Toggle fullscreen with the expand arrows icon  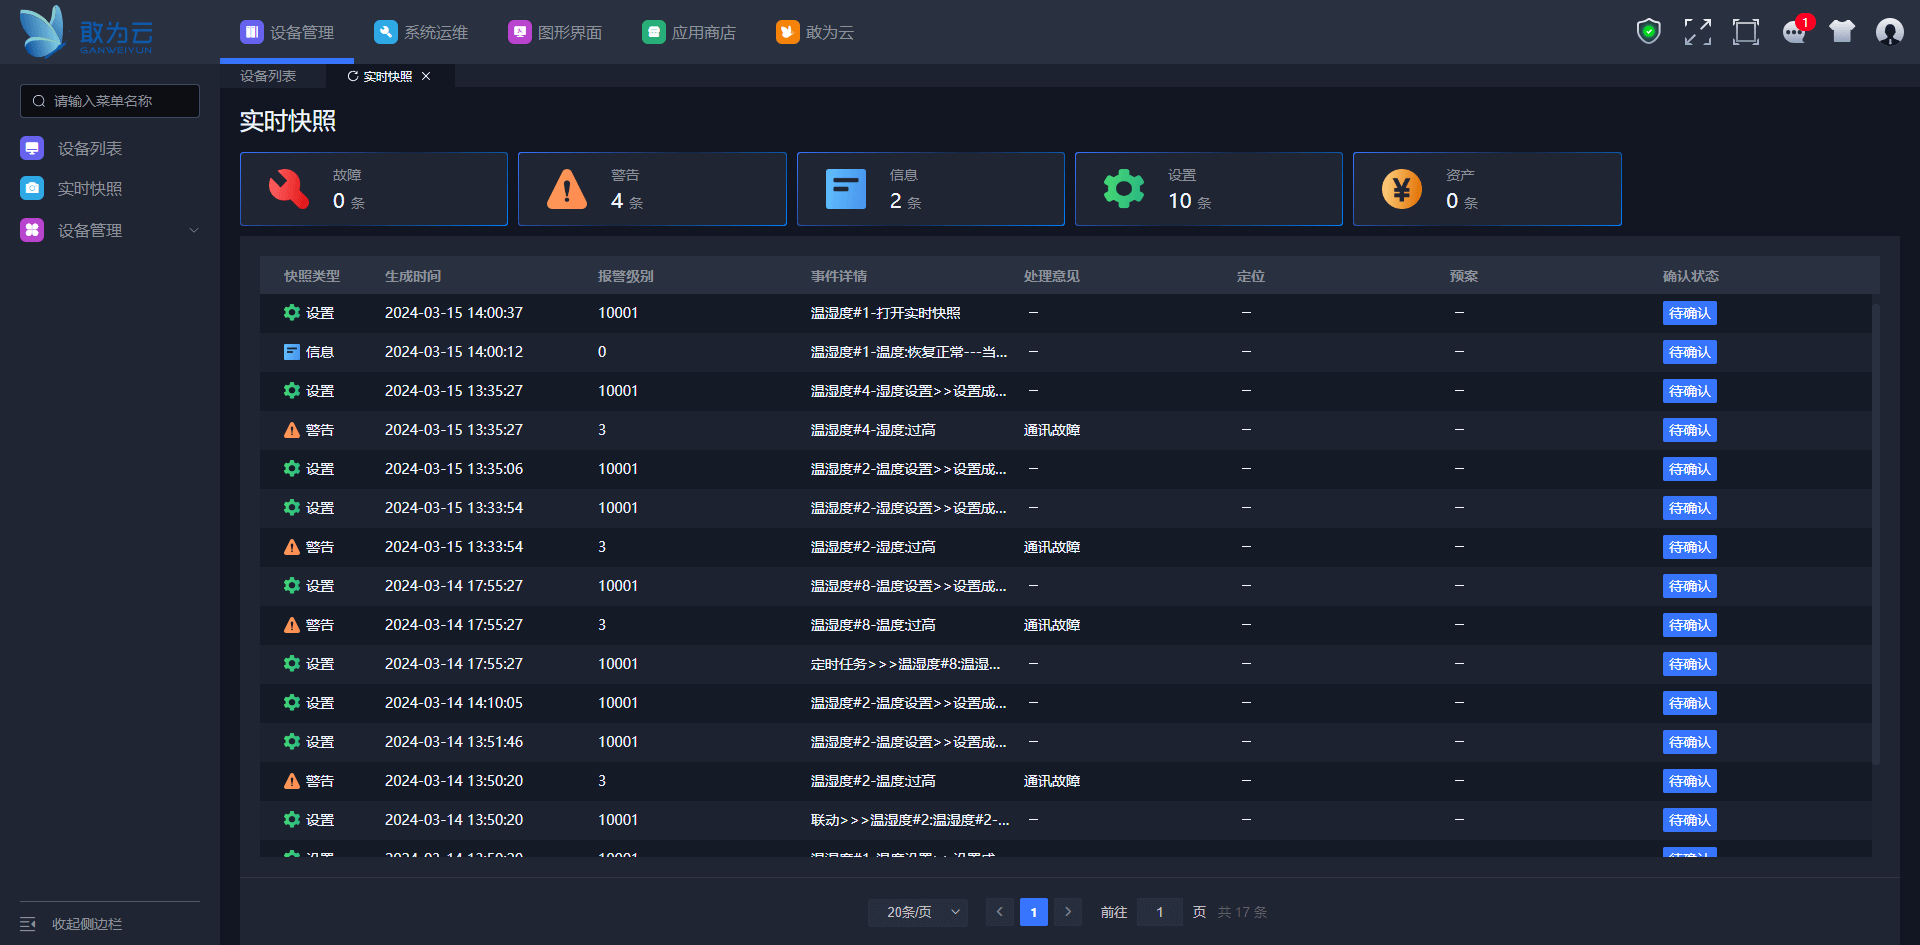(1697, 32)
